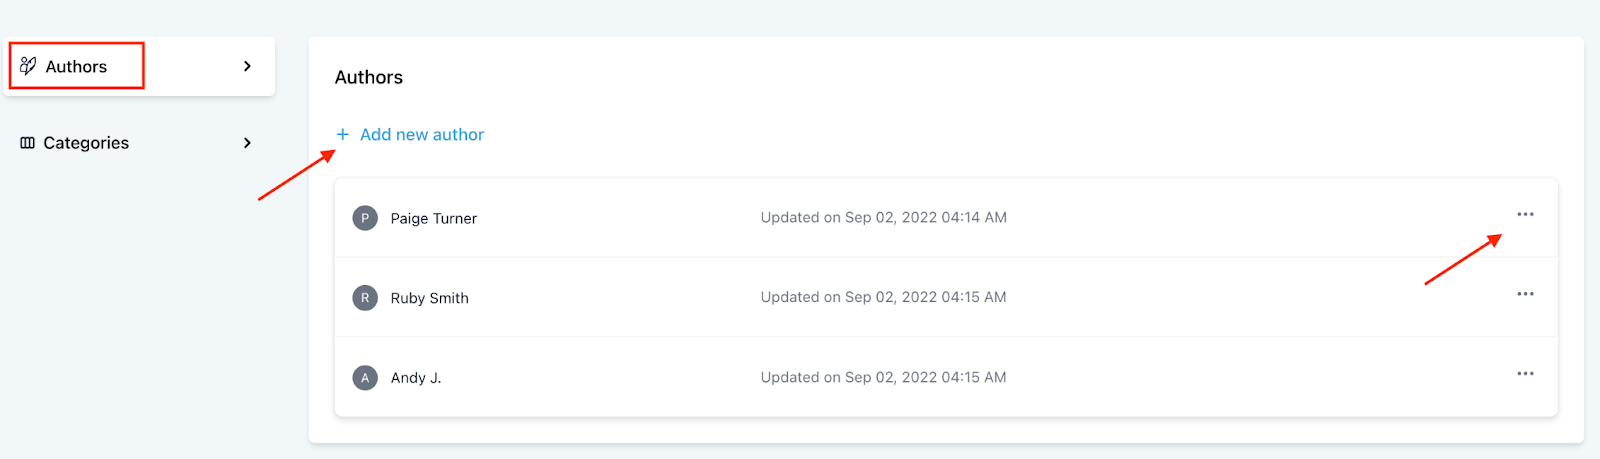This screenshot has height=459, width=1600.
Task: Click Andy J.'s A avatar
Action: click(365, 378)
